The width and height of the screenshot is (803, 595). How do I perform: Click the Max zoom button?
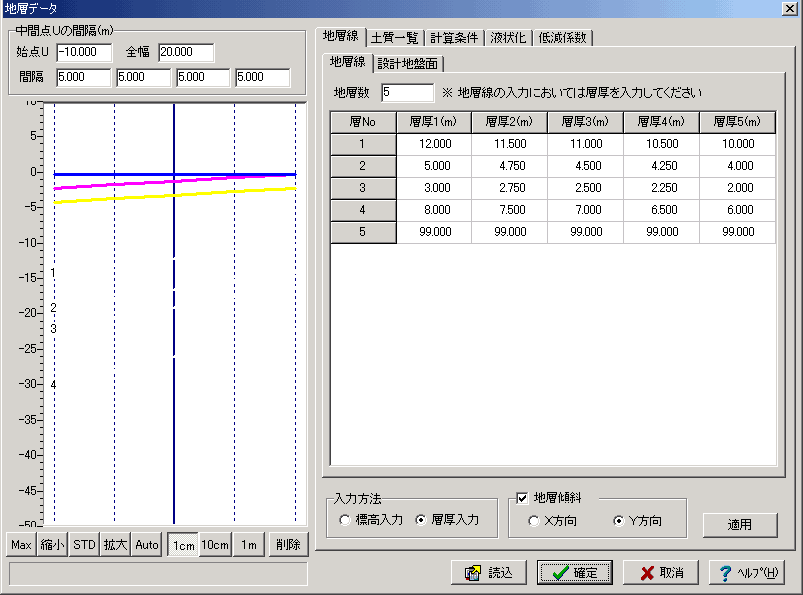[x=21, y=545]
